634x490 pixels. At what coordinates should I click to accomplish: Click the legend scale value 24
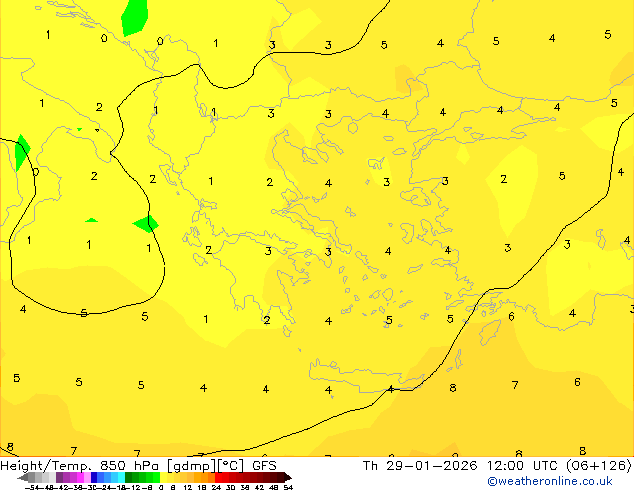coord(216,487)
